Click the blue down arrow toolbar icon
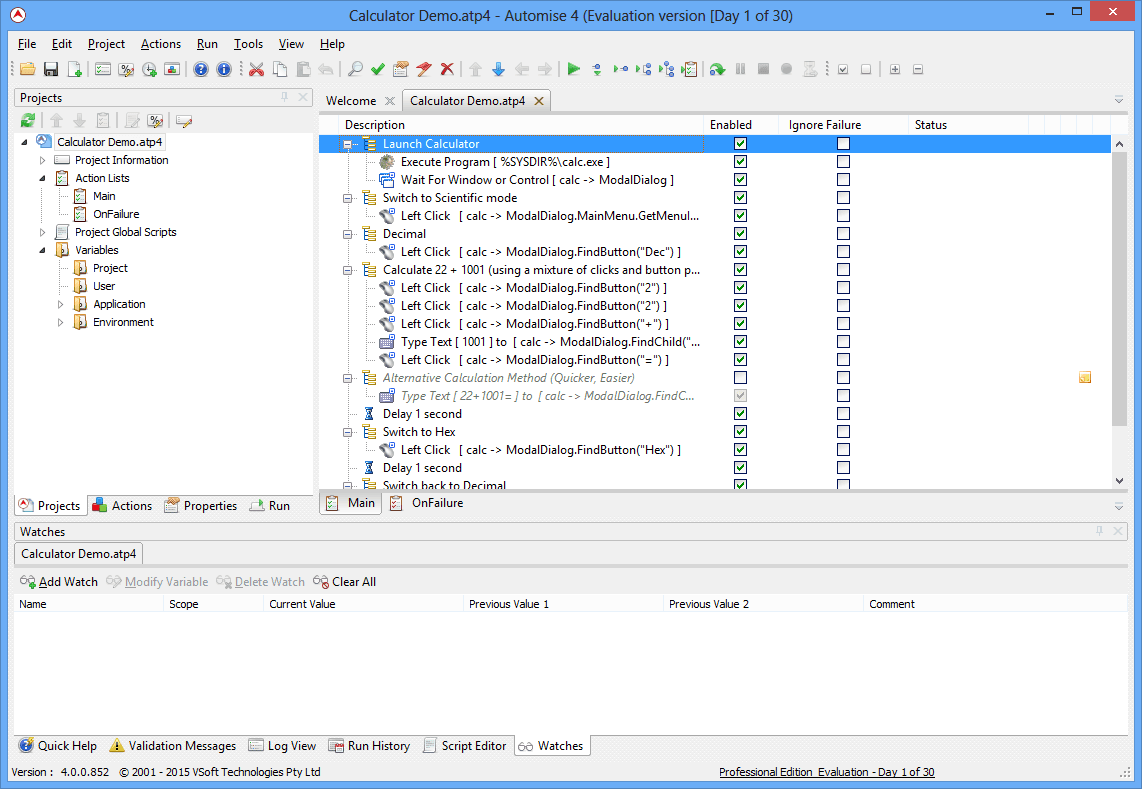The image size is (1142, 789). pyautogui.click(x=498, y=69)
